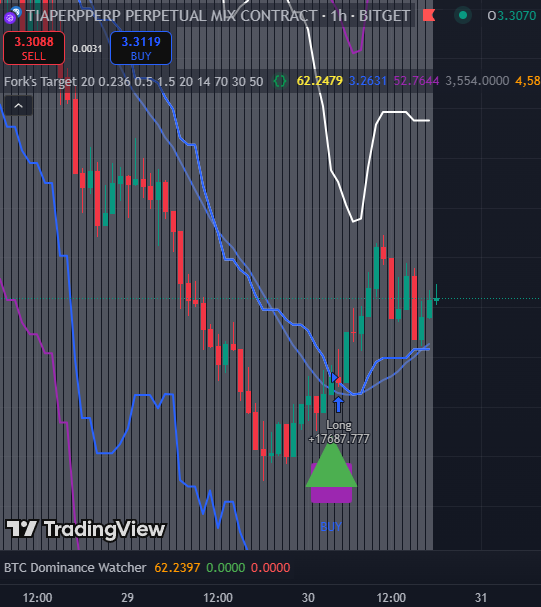This screenshot has height=607, width=541.
Task: Click the red flag icon
Action: (x=429, y=15)
